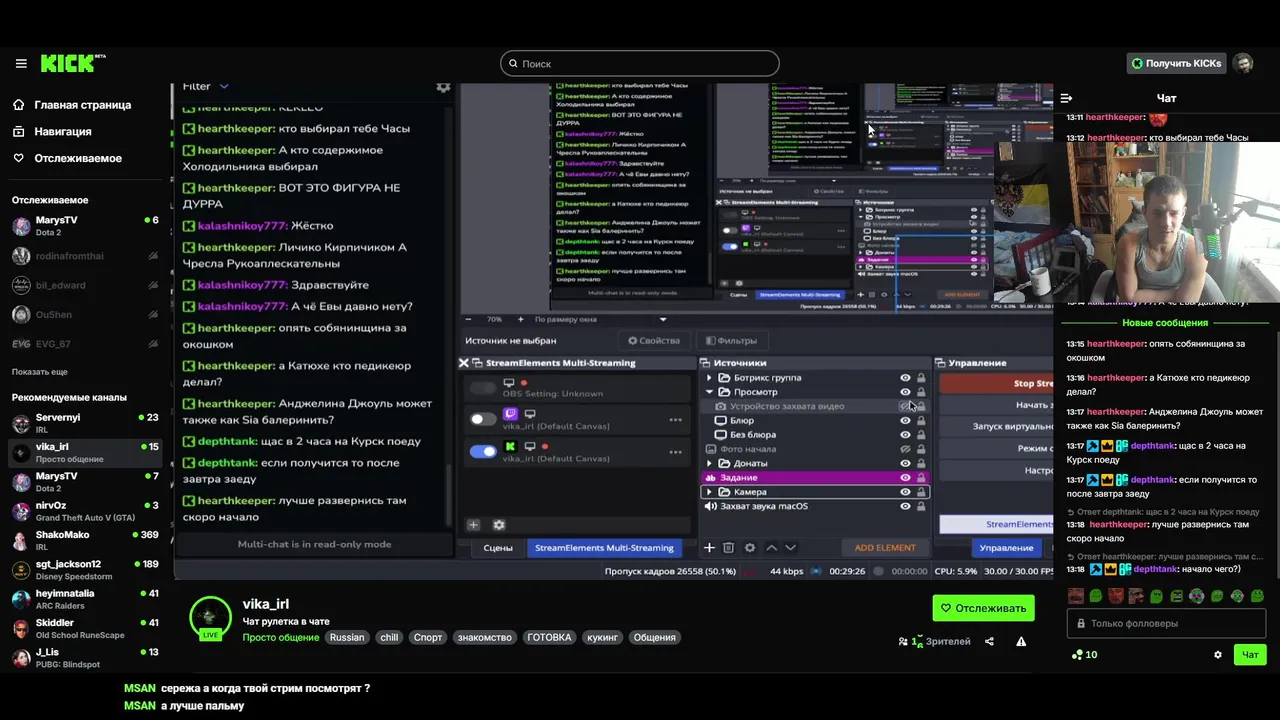Screen dimensions: 1280x720
Task: Select the Управление tab in OBS
Action: tap(1006, 548)
